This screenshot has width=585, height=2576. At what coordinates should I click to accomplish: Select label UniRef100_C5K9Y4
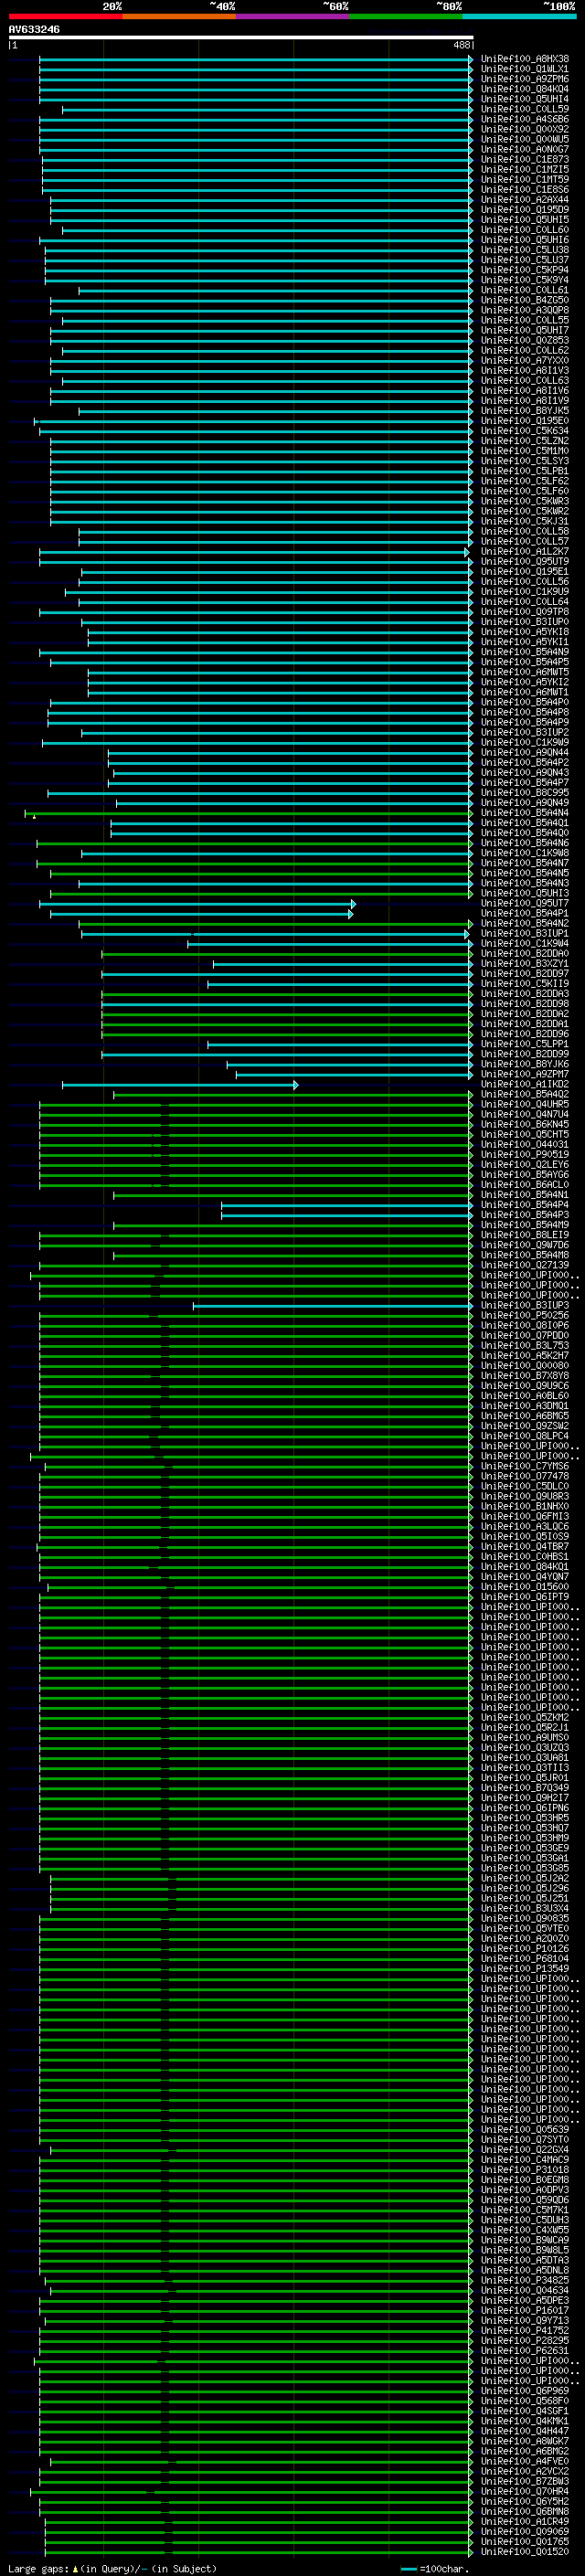click(x=525, y=280)
